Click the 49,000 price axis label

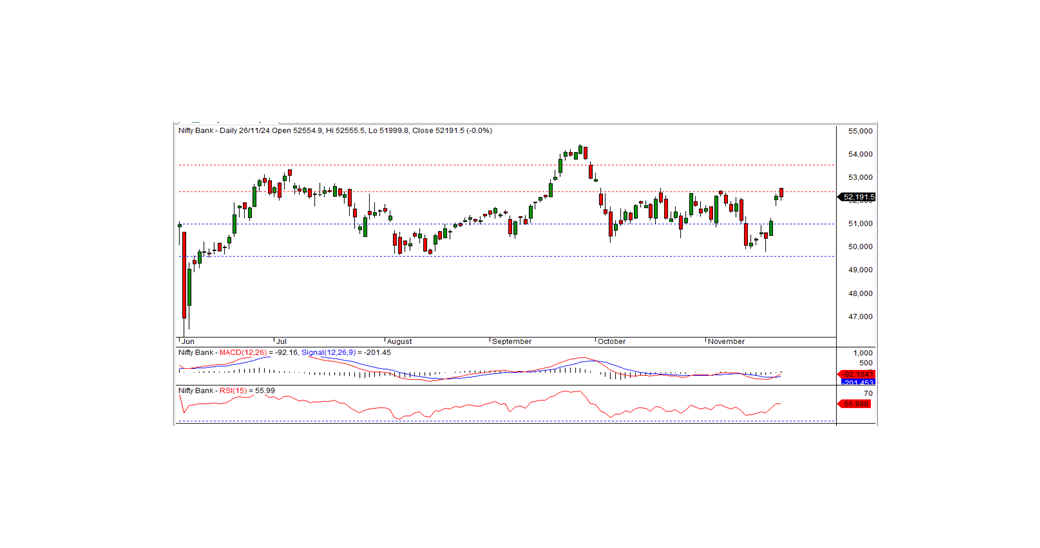tap(860, 270)
